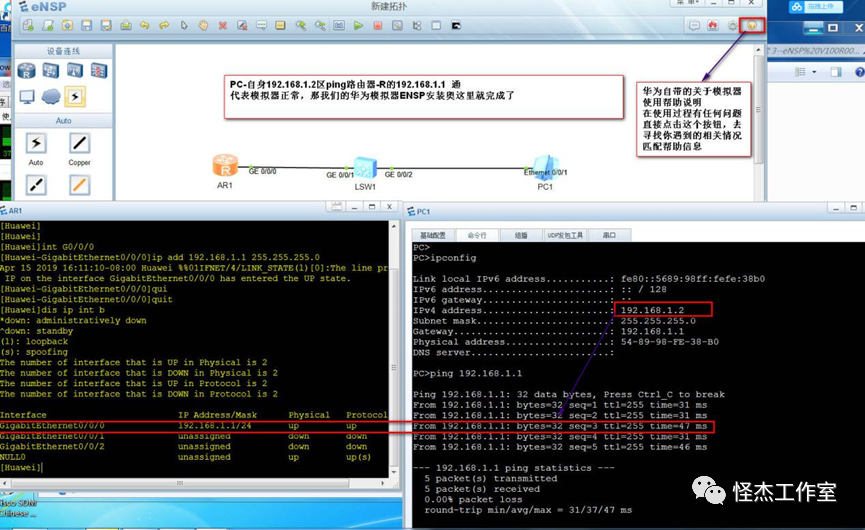This screenshot has width=865, height=530.
Task: Choose the Serial dashed black cable
Action: click(x=36, y=185)
